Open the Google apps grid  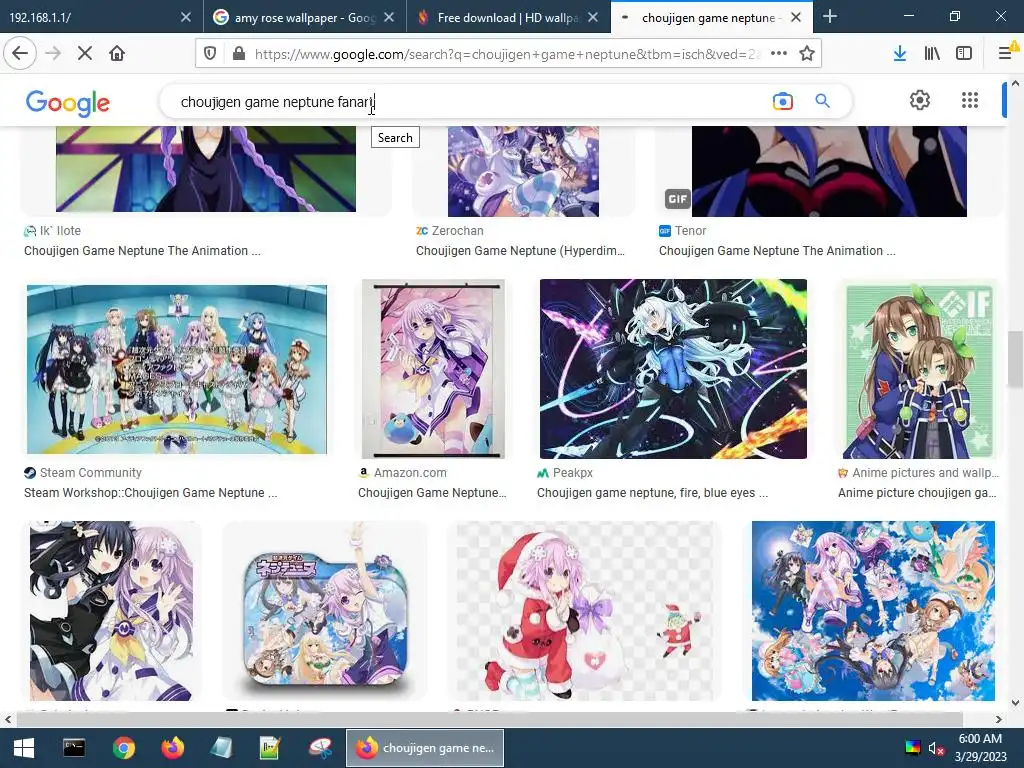[x=970, y=100]
